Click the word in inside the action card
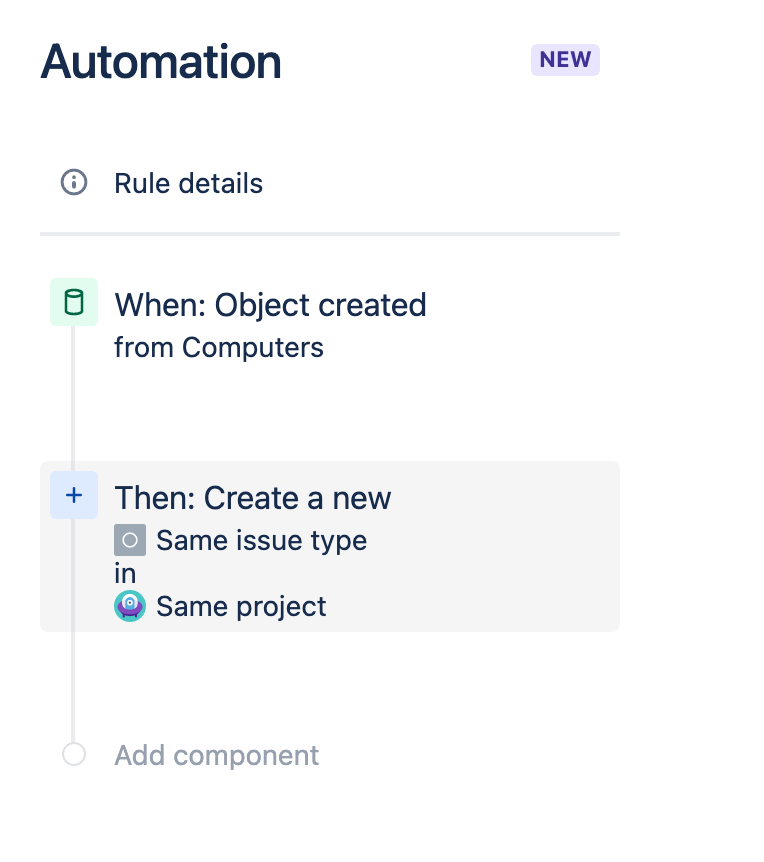The height and width of the screenshot is (862, 764). point(125,574)
